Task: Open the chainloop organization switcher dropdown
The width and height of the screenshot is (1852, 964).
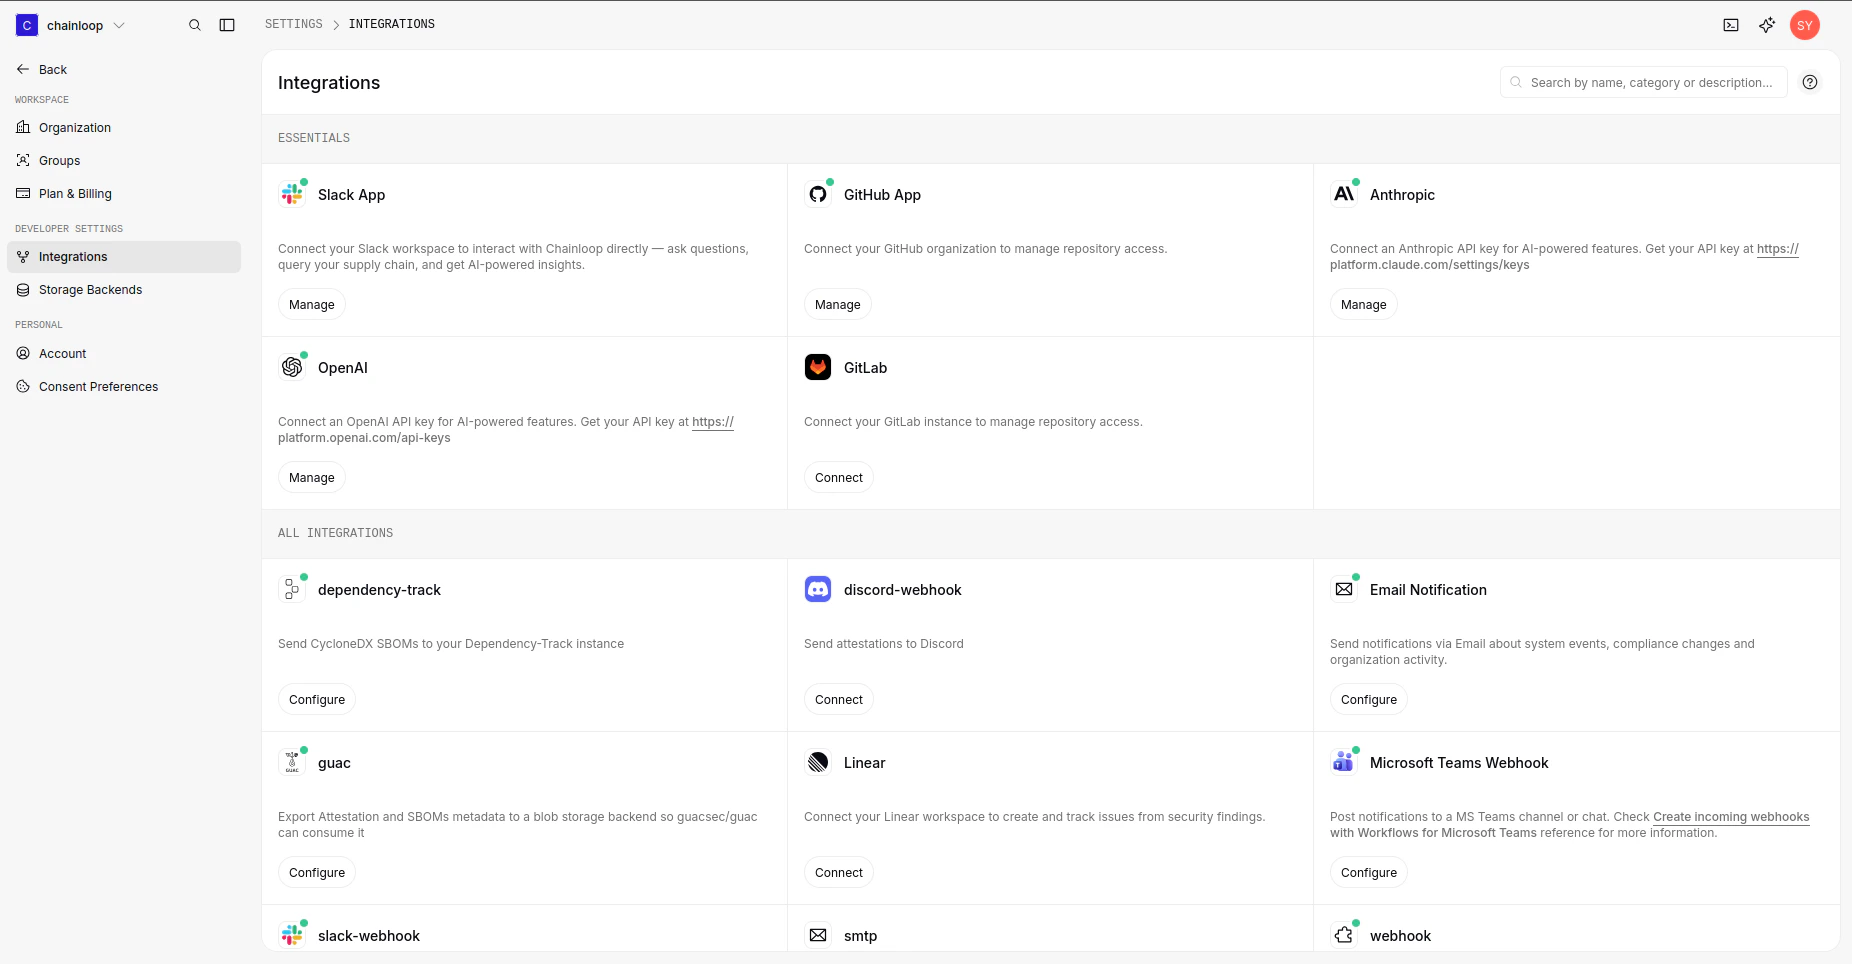Action: click(71, 25)
